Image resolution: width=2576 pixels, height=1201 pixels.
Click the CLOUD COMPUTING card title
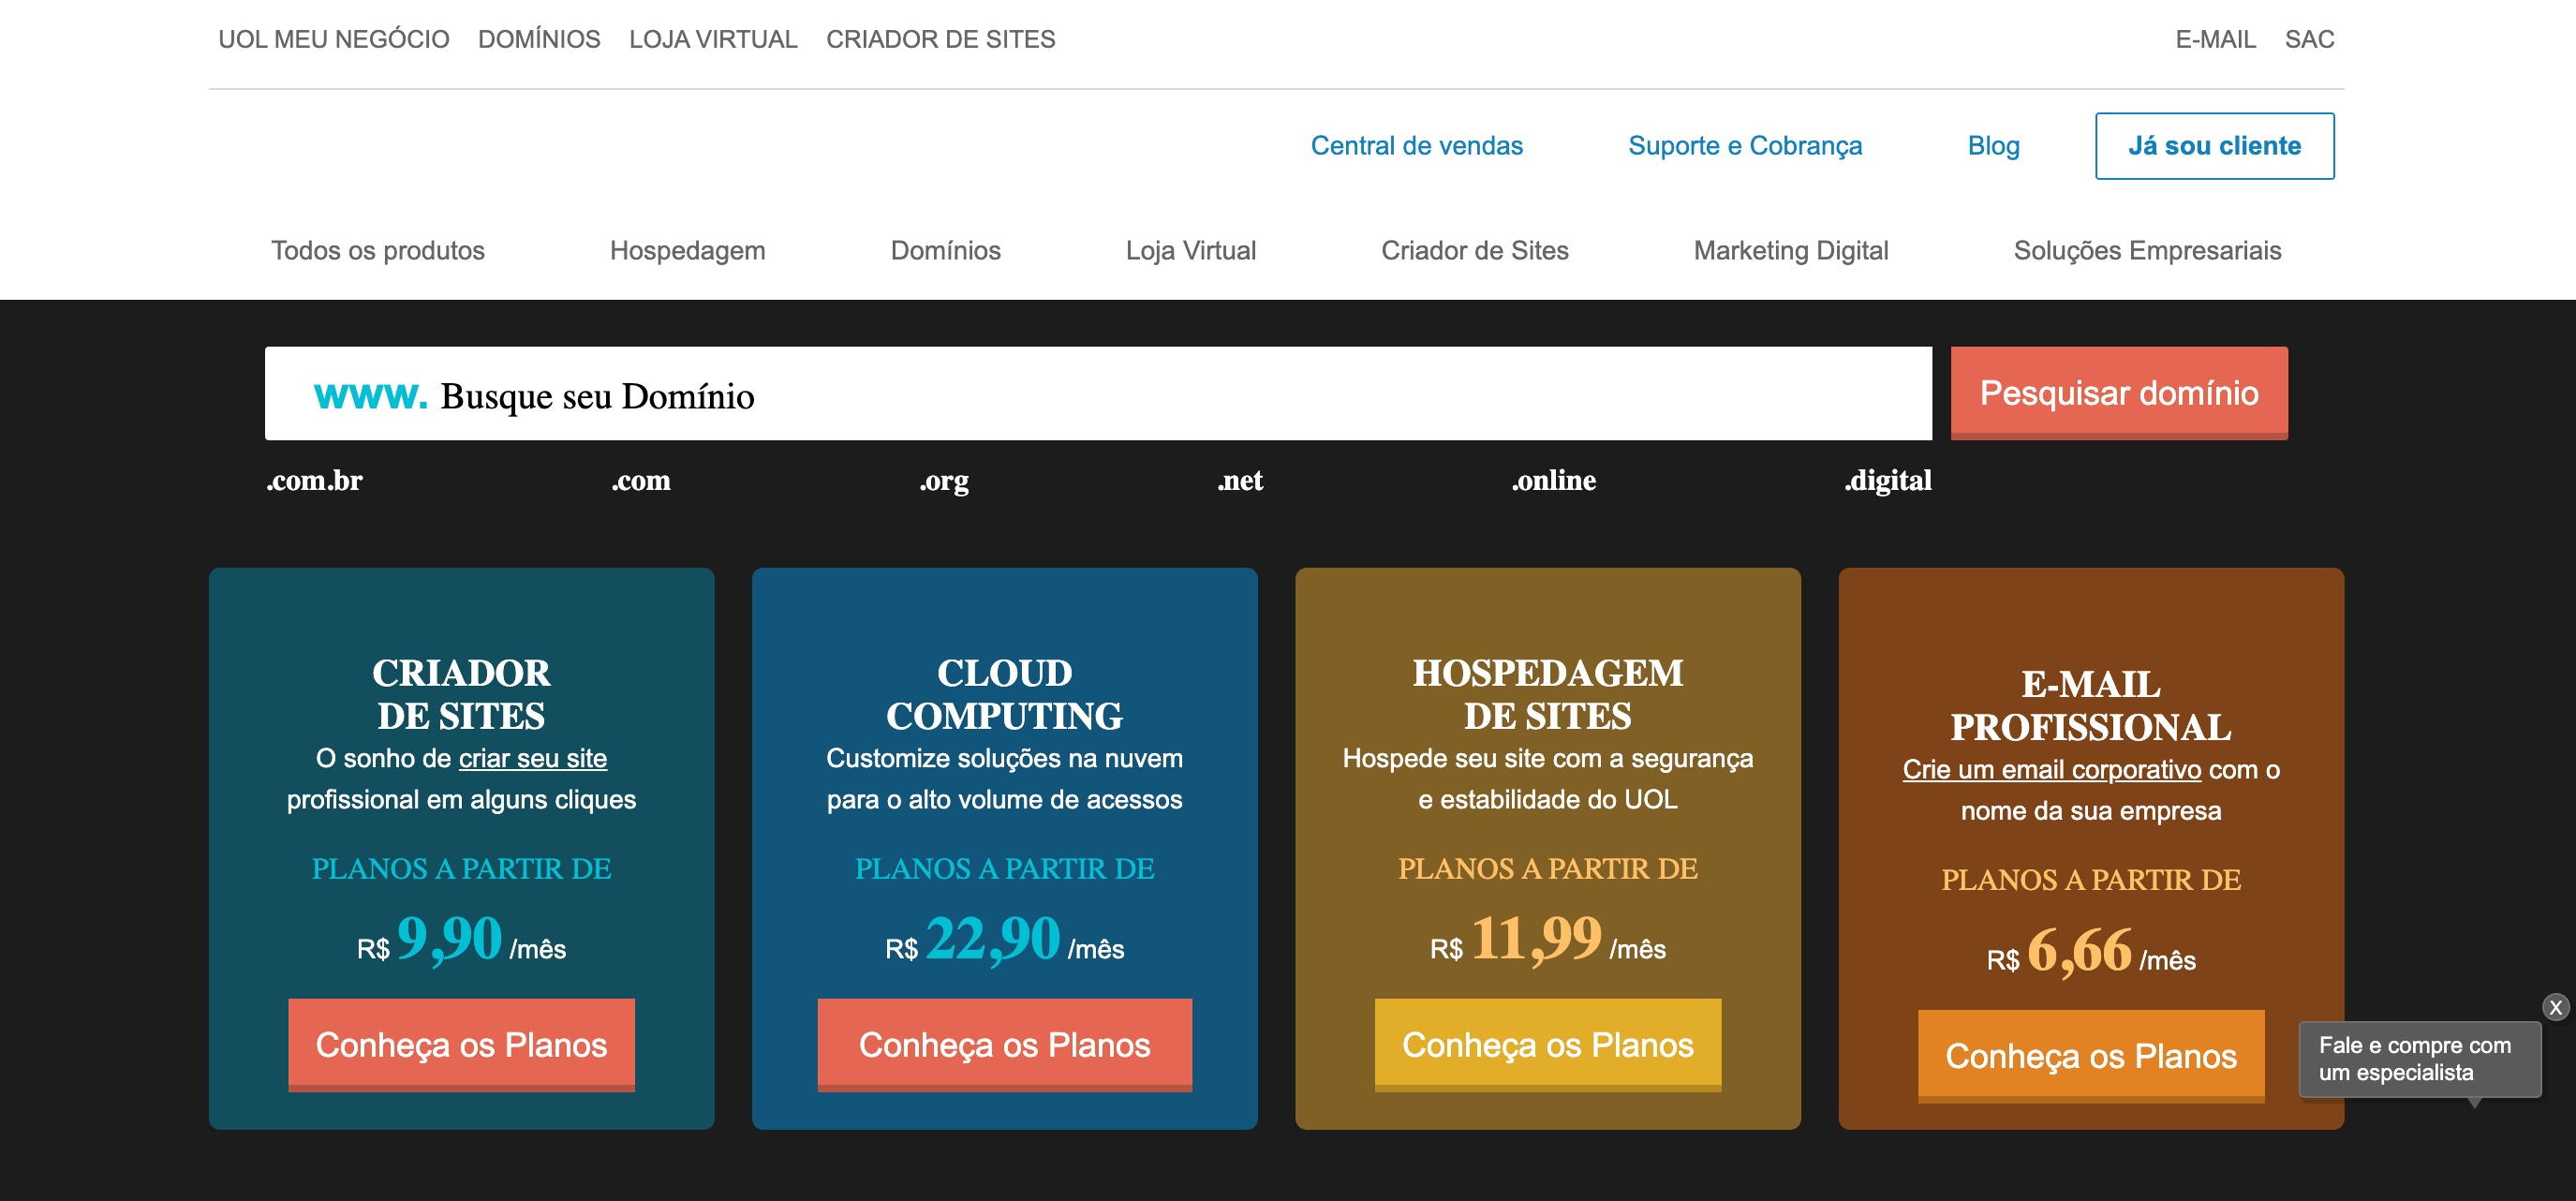[1004, 694]
